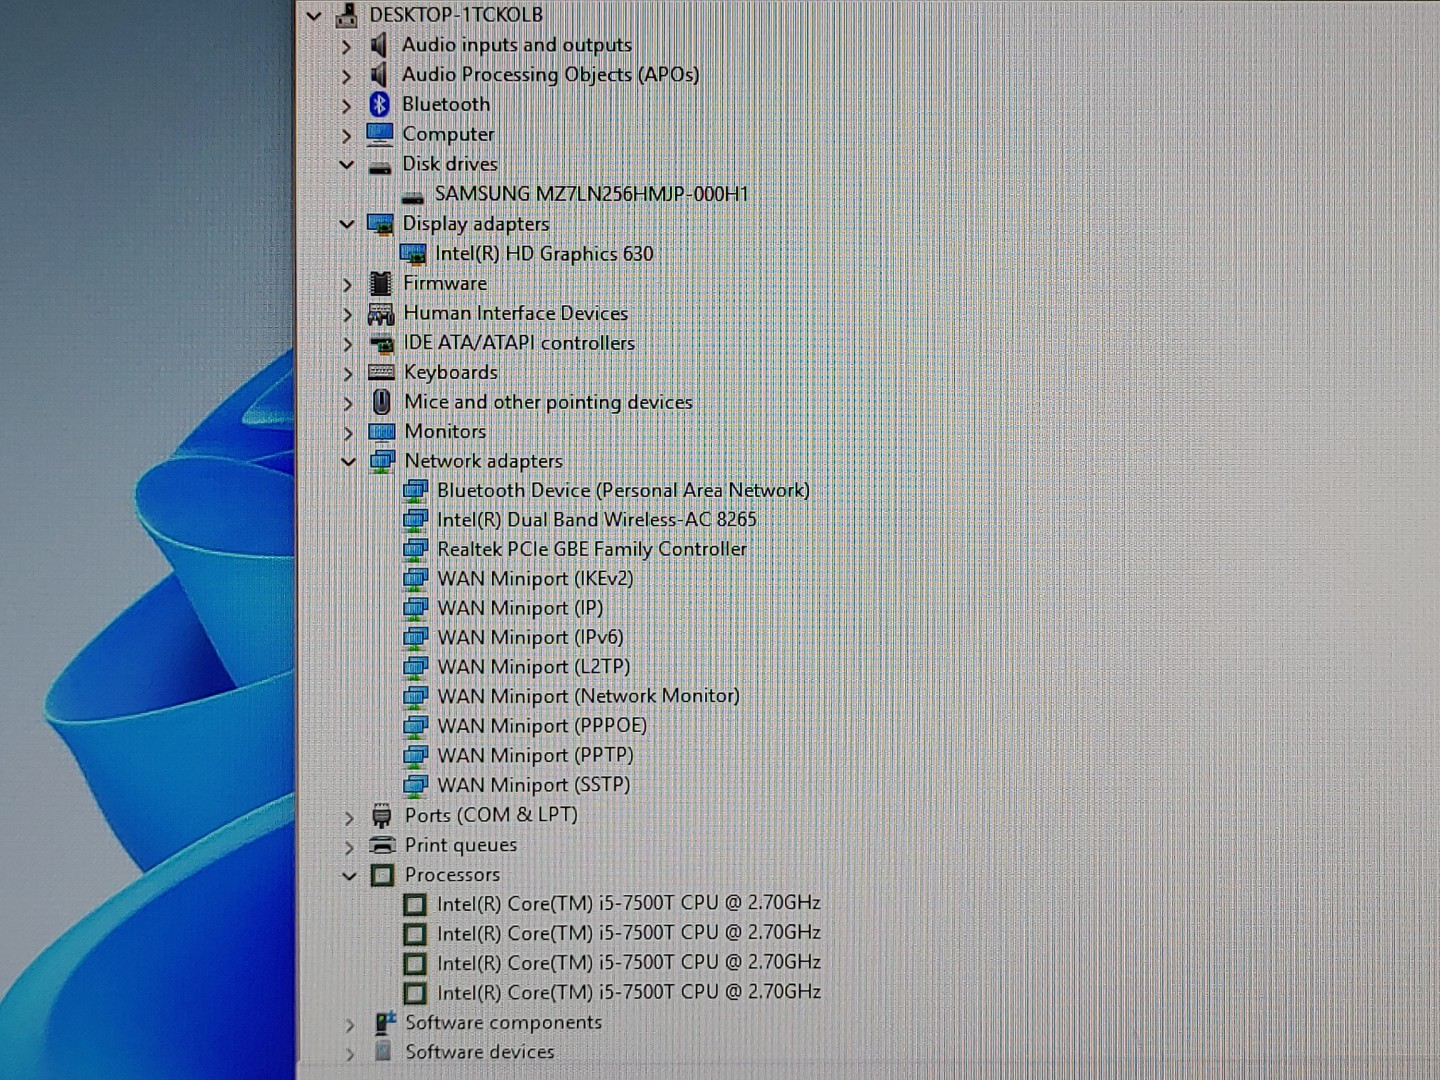1440x1080 pixels.
Task: Select WAN Miniport (SSTP) entry
Action: 534,785
